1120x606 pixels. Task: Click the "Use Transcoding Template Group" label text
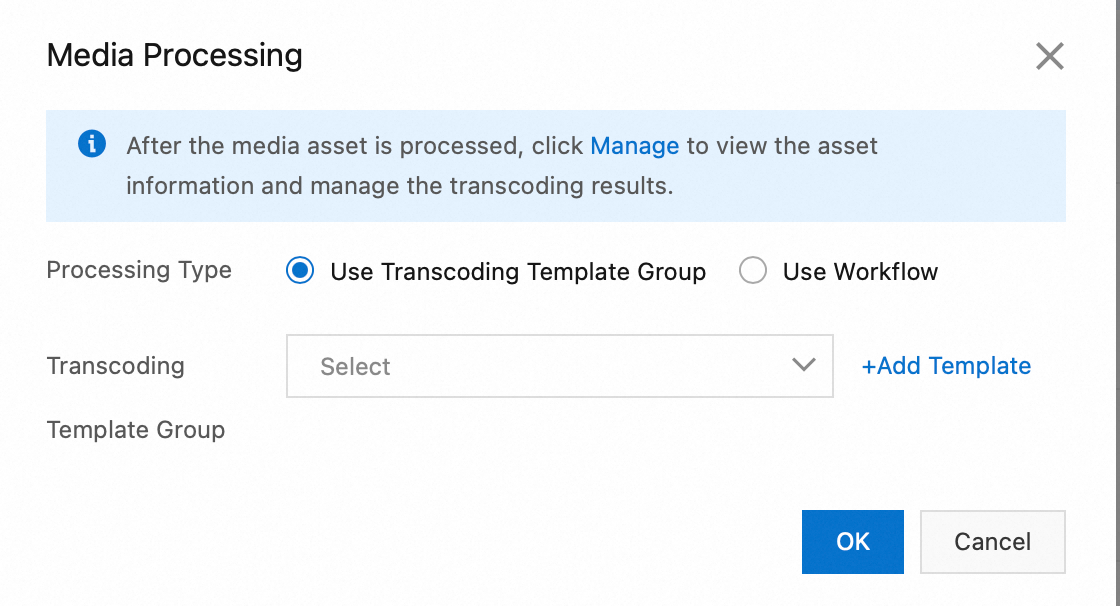[518, 272]
